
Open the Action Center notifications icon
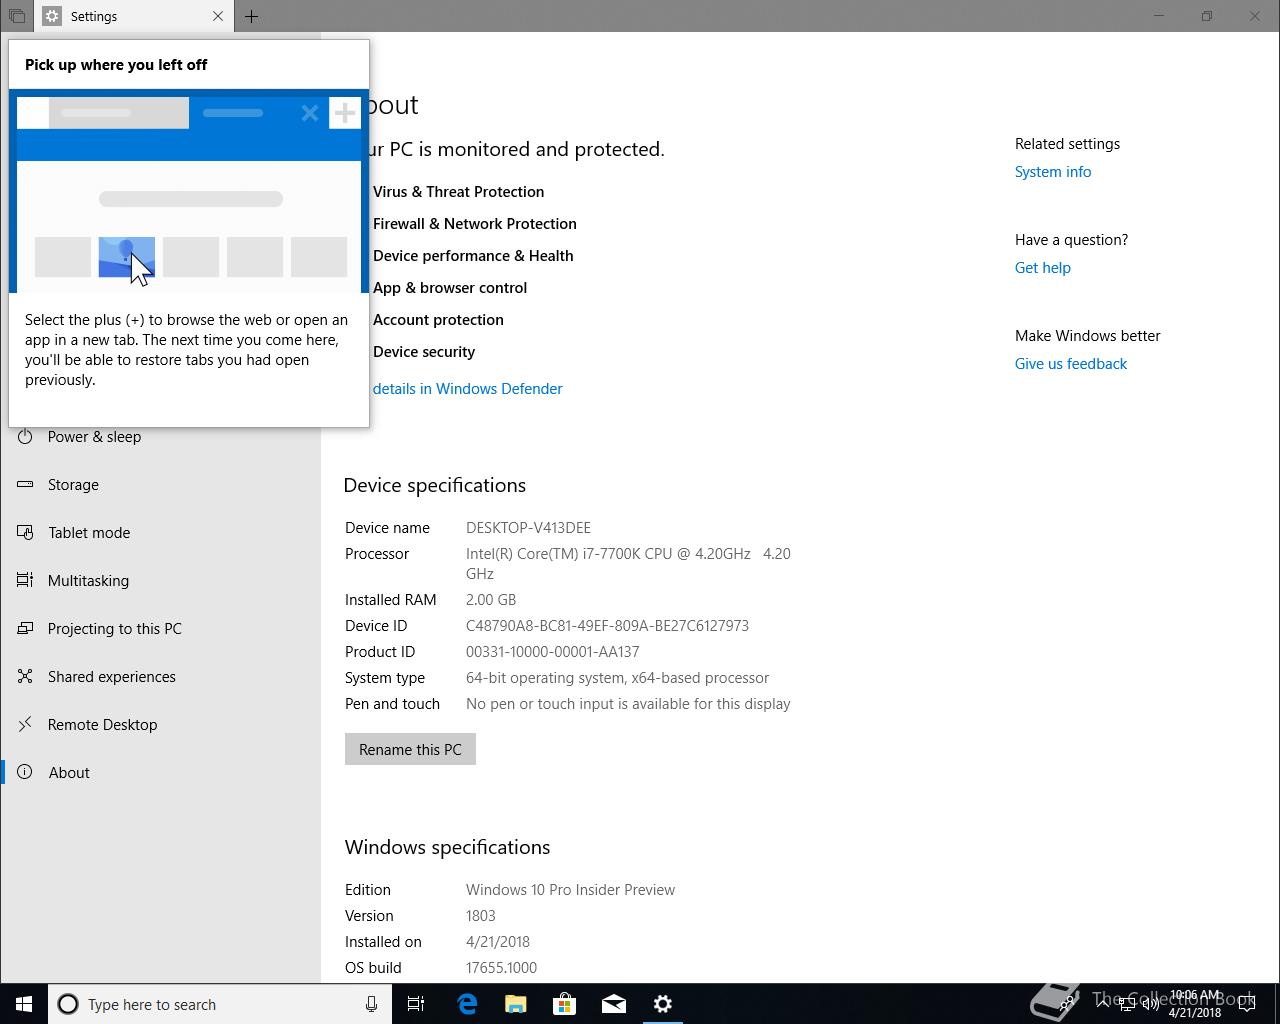(x=1247, y=1004)
